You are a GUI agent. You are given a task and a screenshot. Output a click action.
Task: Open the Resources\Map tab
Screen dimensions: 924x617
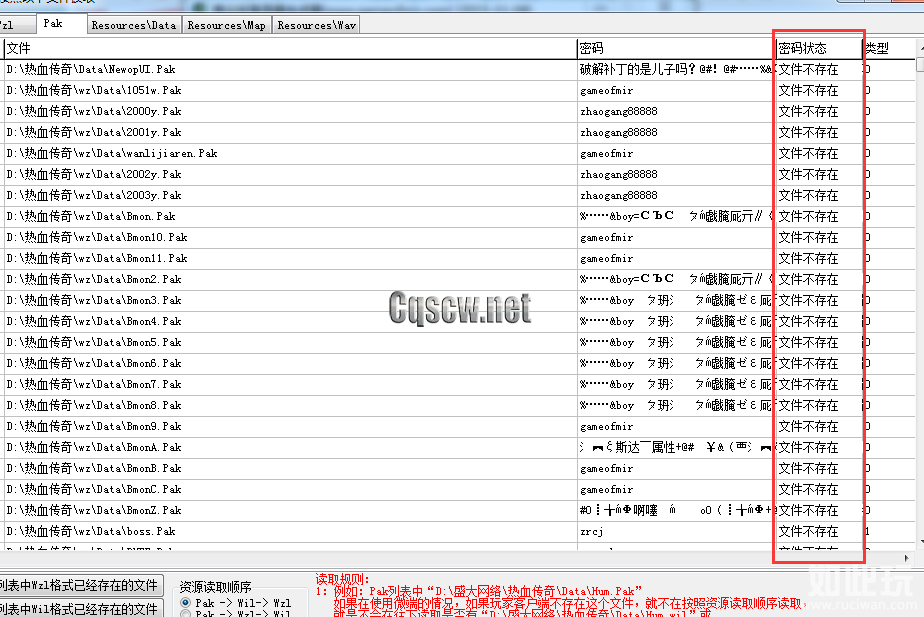coord(226,25)
